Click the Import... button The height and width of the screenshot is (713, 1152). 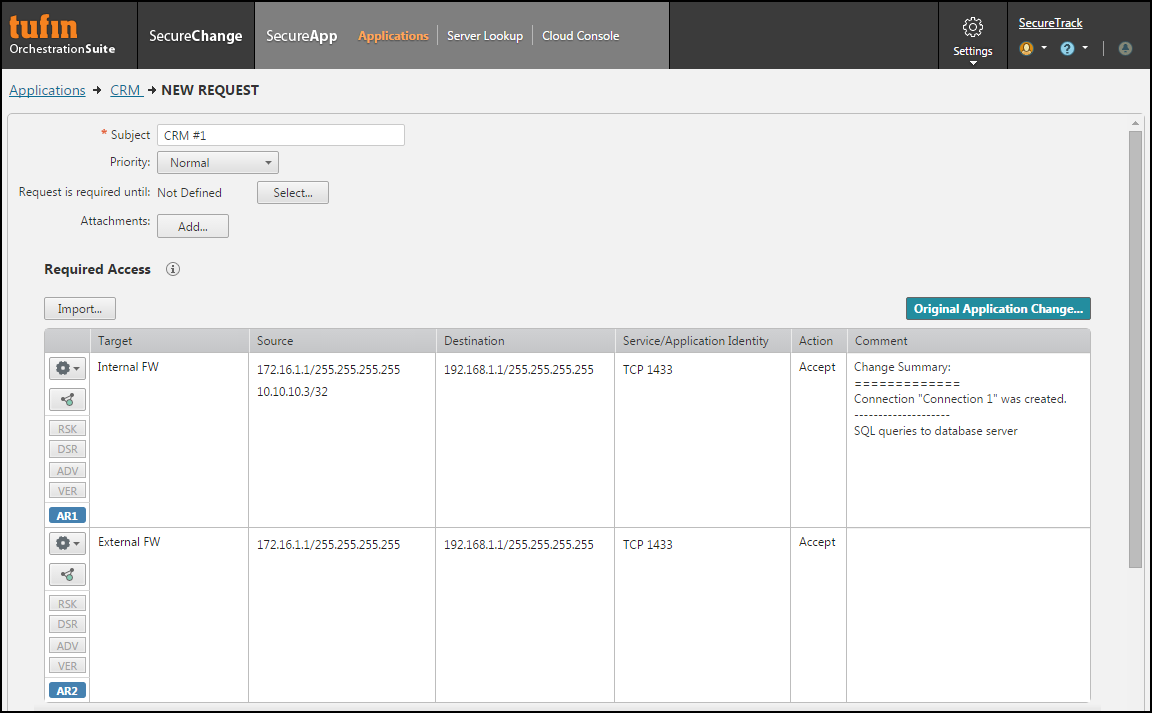[x=79, y=309]
